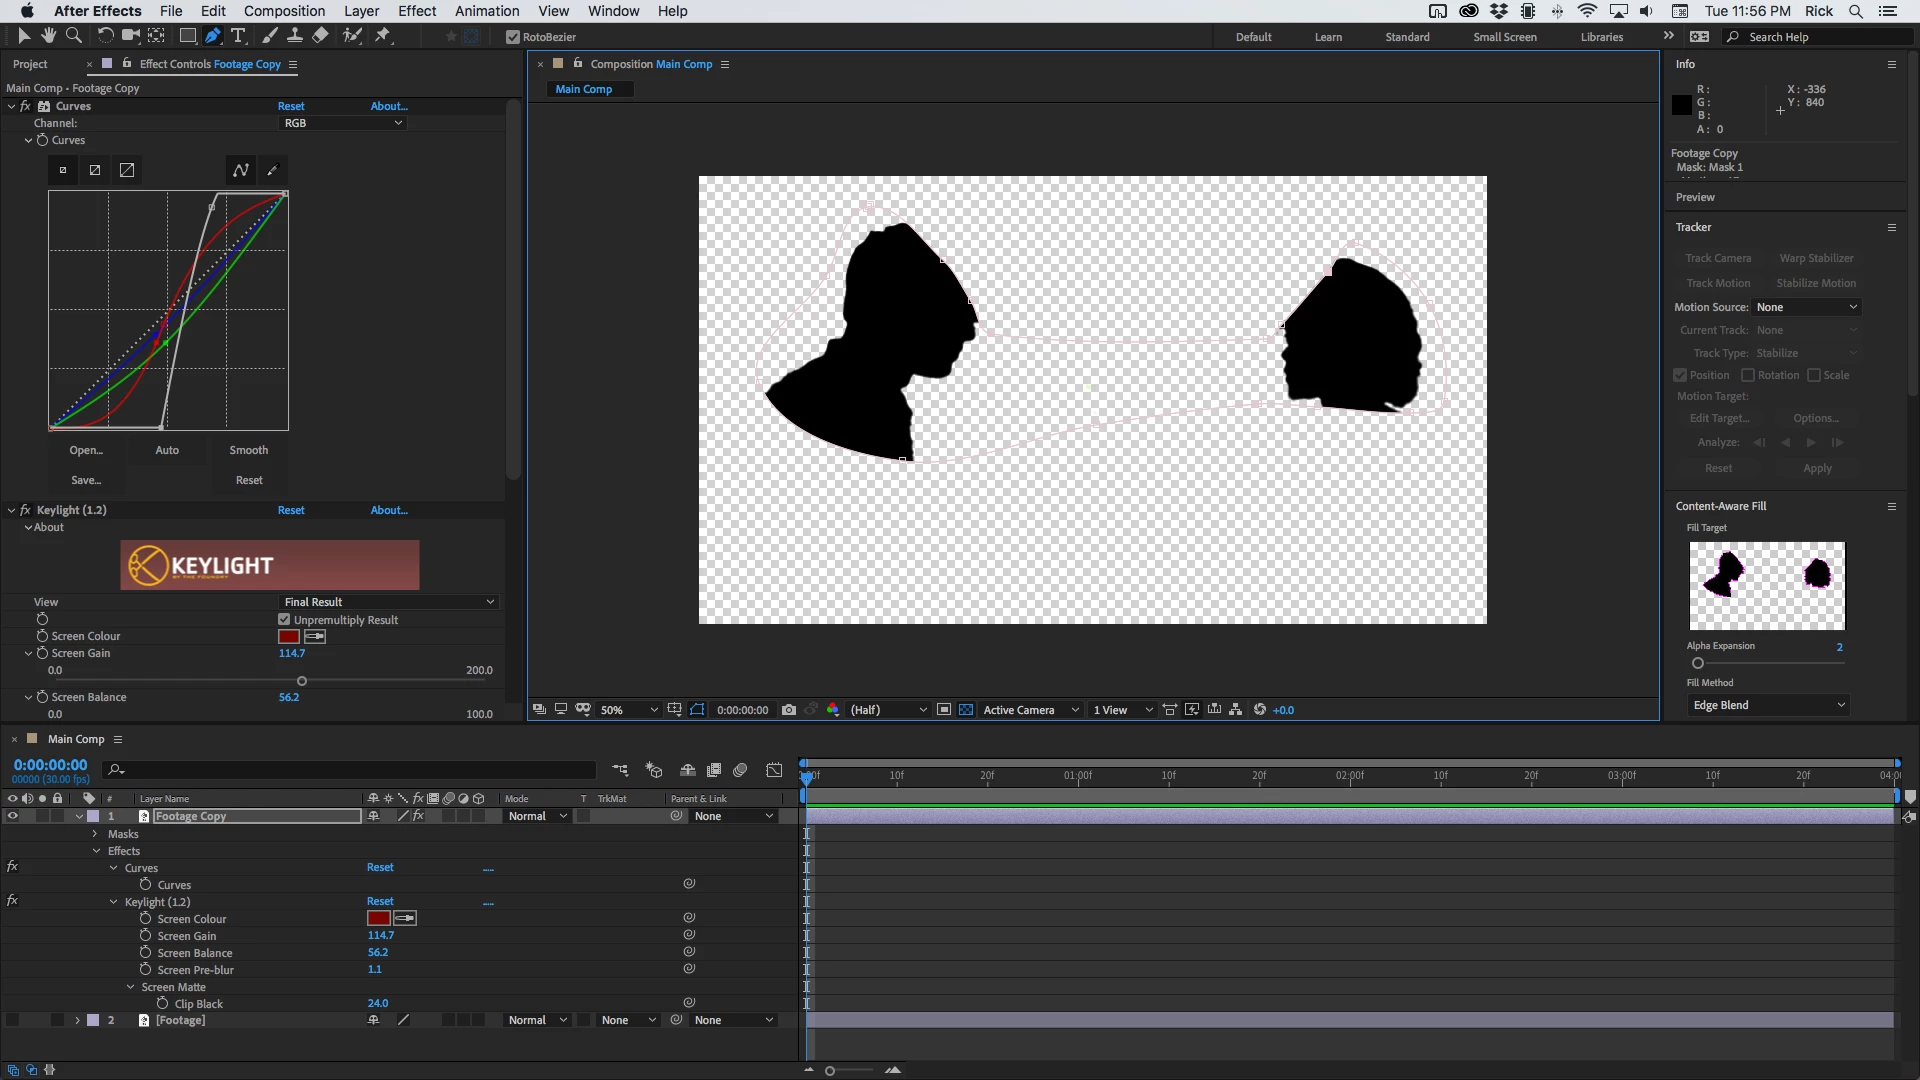
Task: Click the snapshot camera icon in viewer
Action: click(x=789, y=710)
